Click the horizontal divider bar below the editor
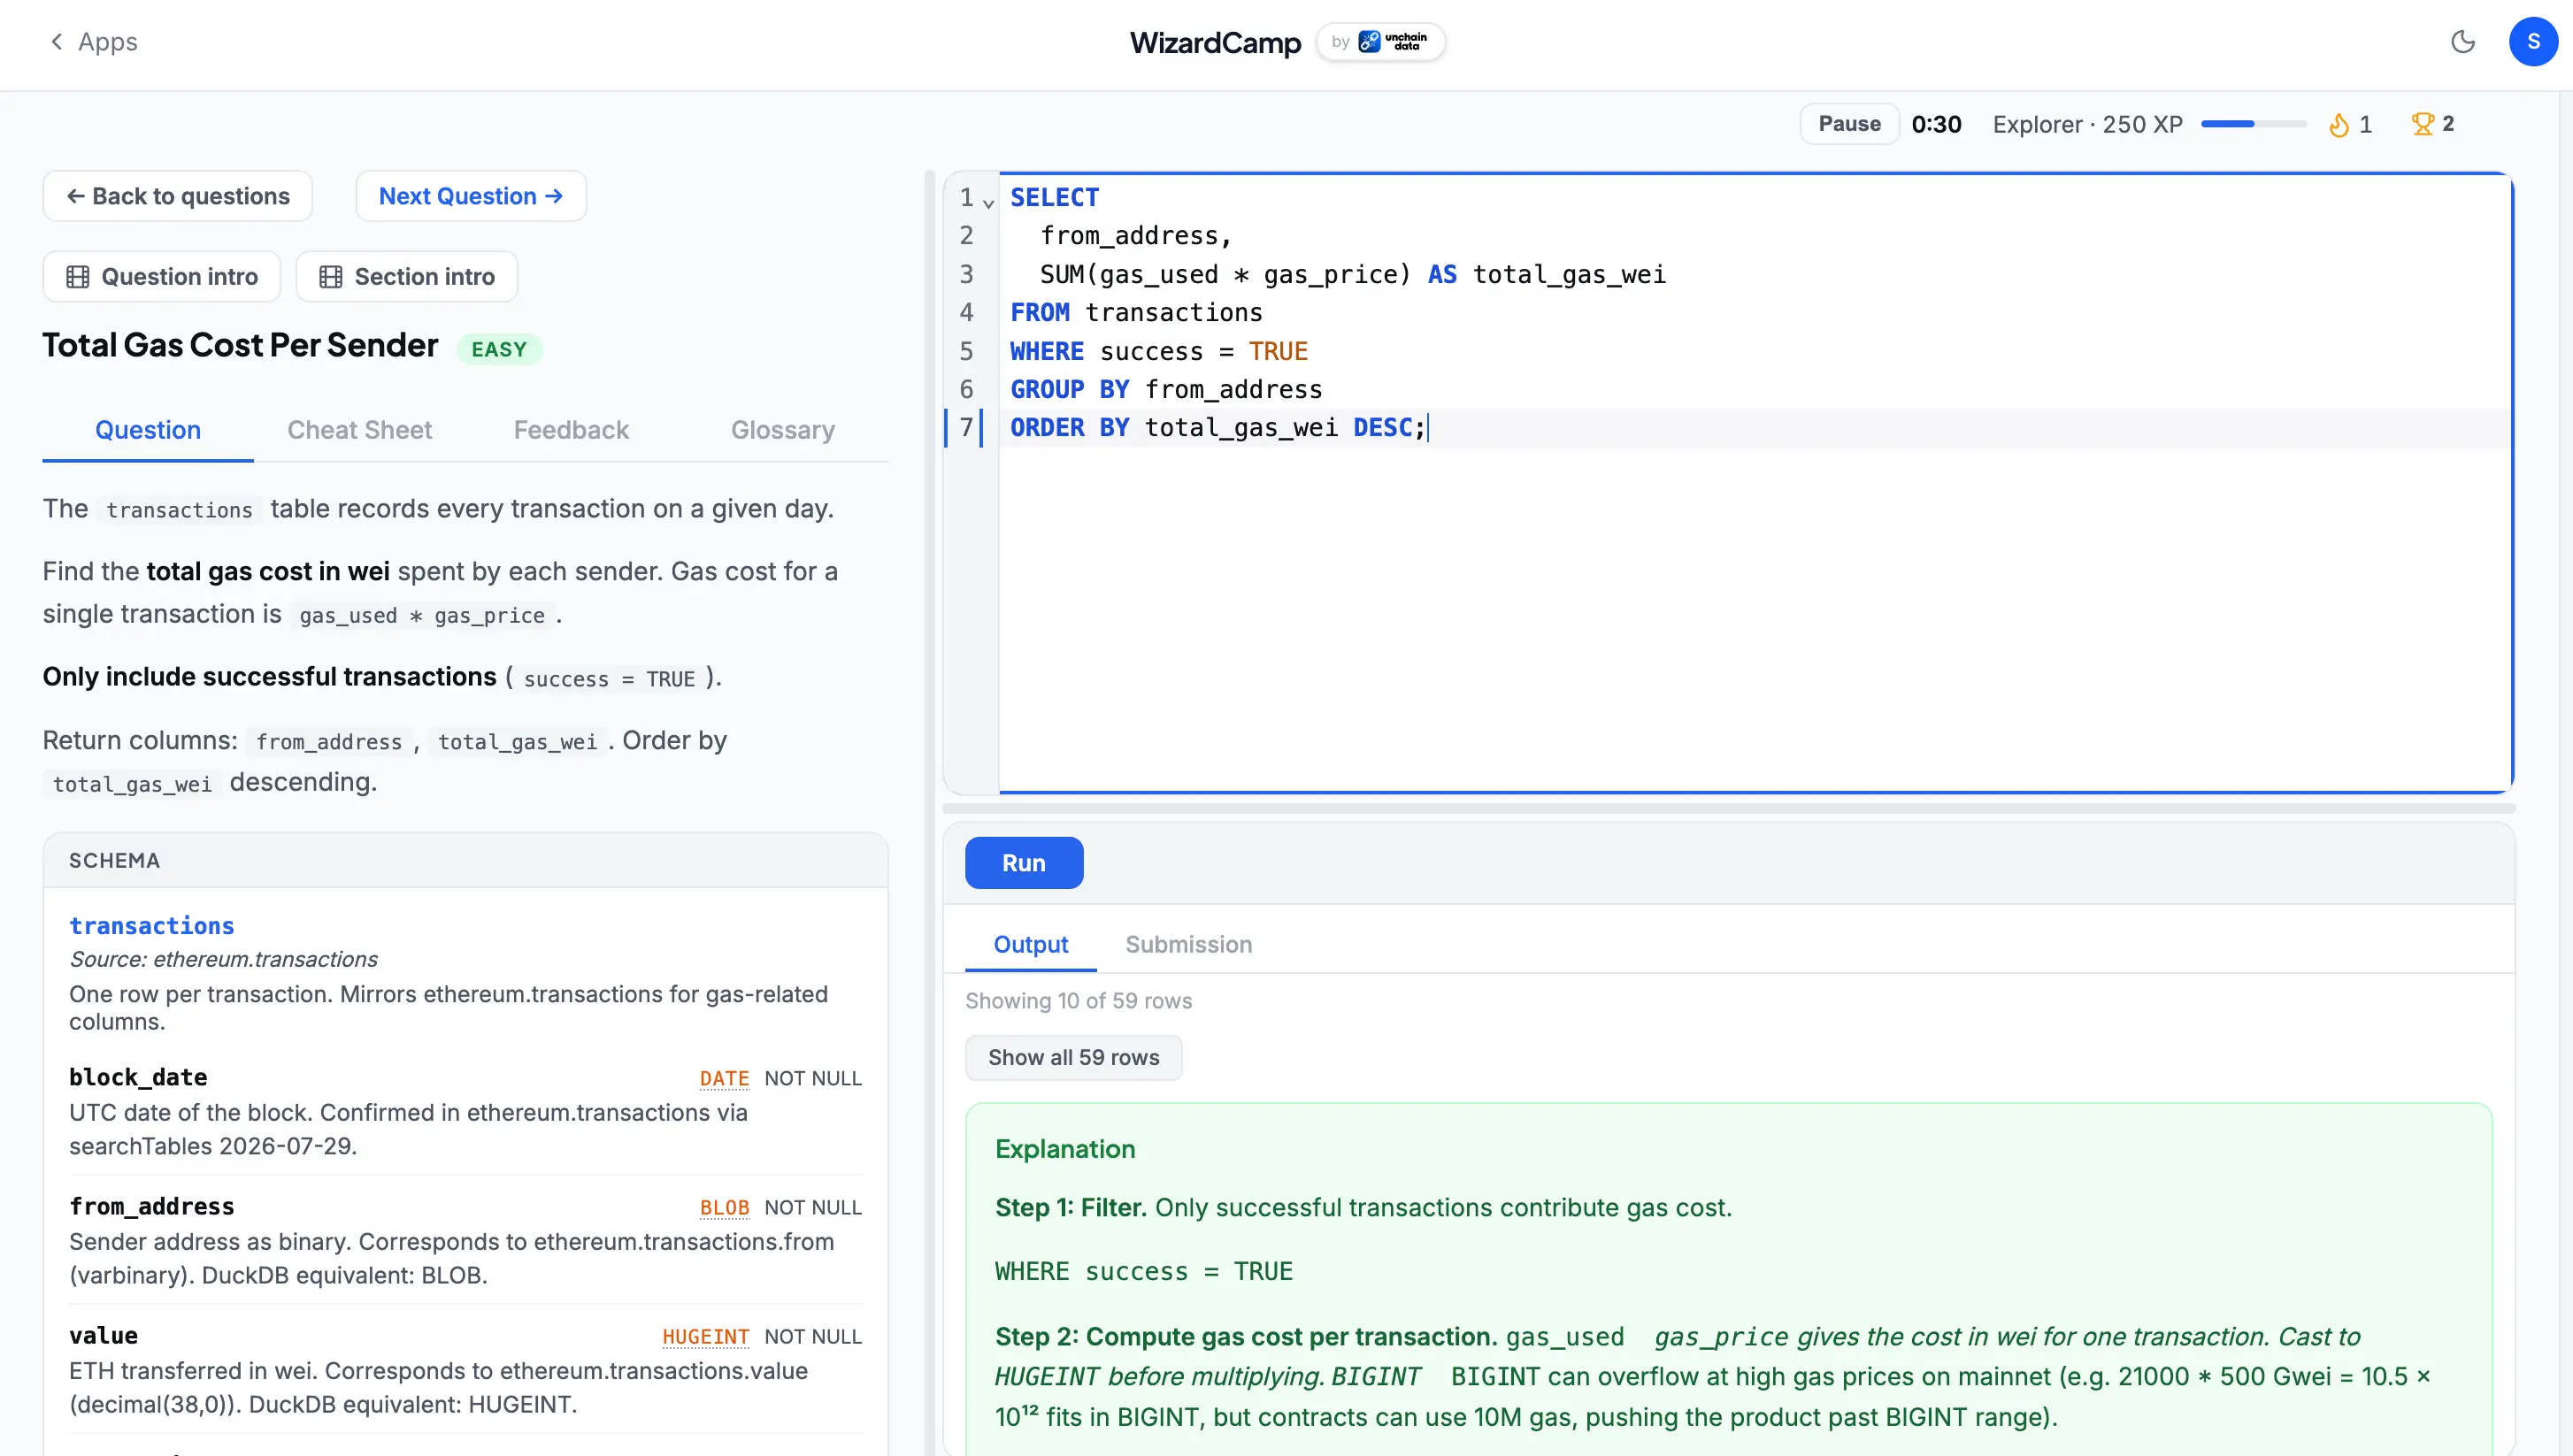2573x1456 pixels. pos(1729,808)
